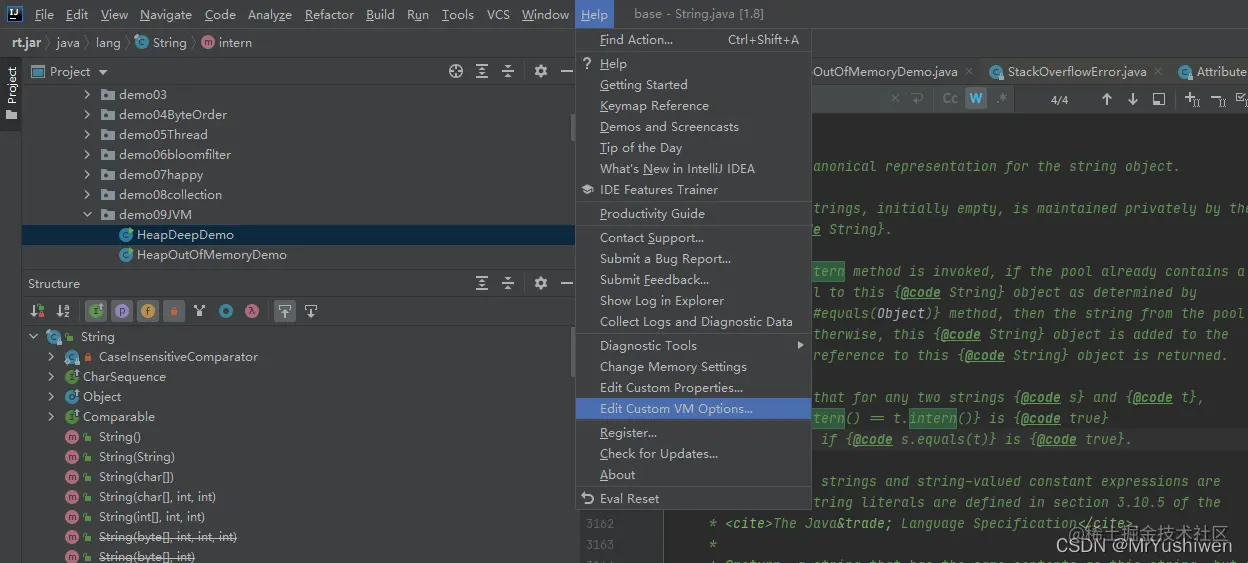This screenshot has height=563, width=1248.
Task: Click lang breadcrumb in navigation bar
Action: [108, 43]
